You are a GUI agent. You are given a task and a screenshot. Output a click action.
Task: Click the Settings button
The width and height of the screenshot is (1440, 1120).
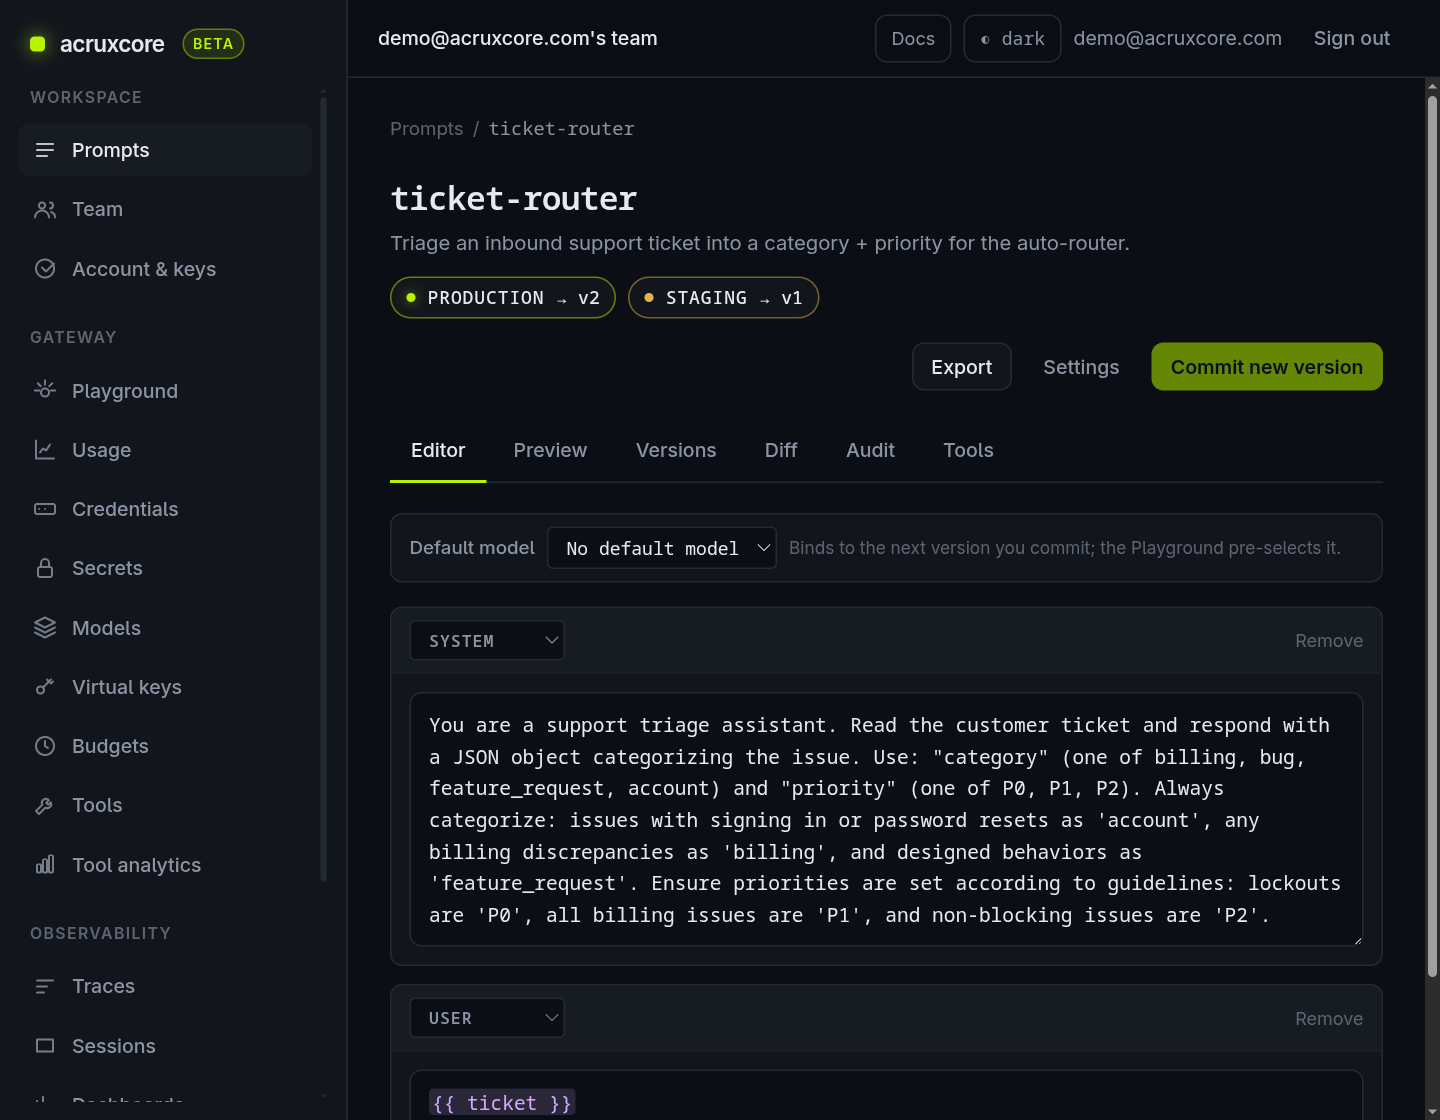(1081, 367)
